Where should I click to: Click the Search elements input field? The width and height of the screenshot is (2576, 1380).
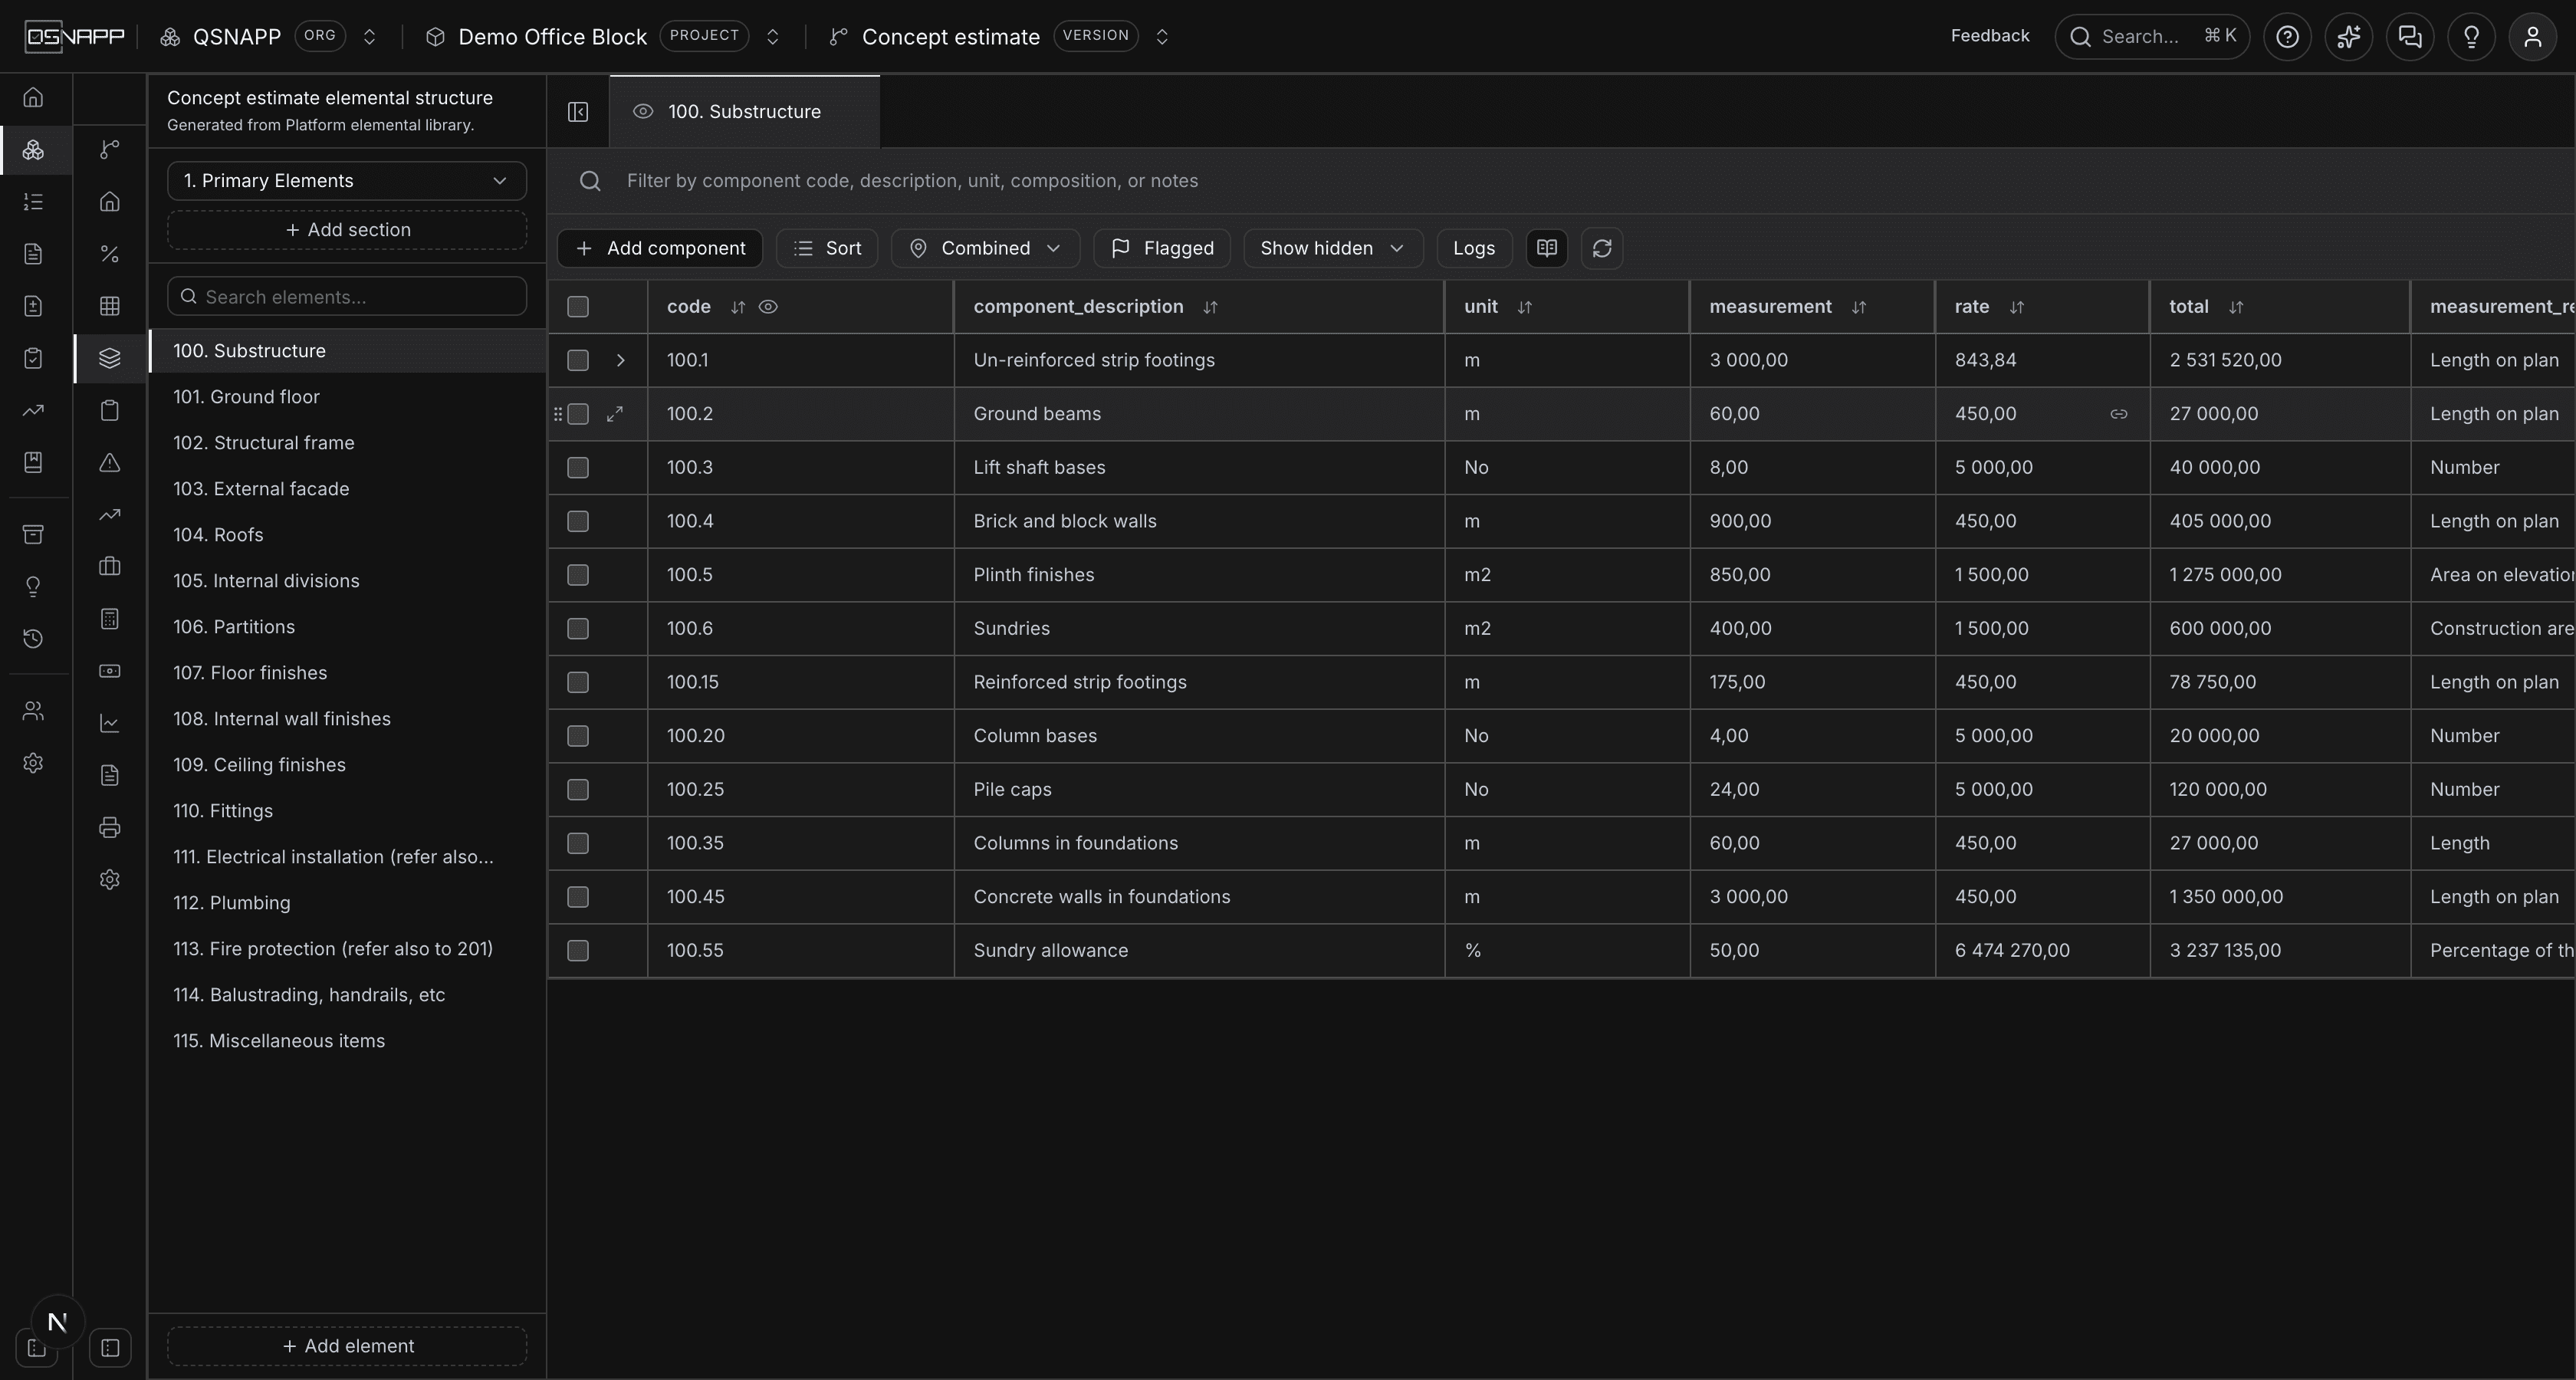point(347,297)
